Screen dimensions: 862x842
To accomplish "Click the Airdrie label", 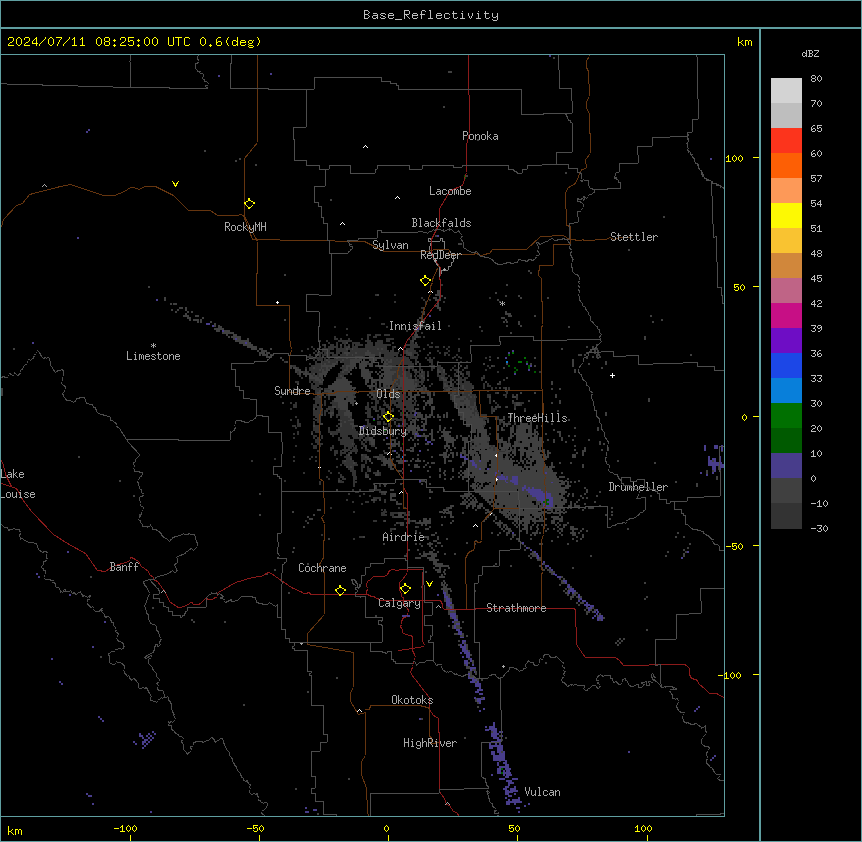I will click(x=404, y=537).
